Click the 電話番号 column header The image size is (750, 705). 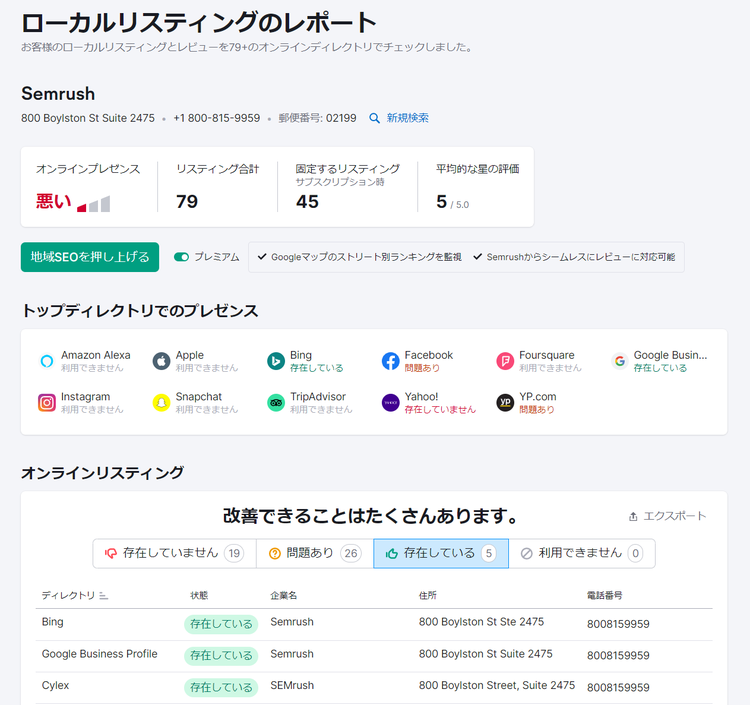[605, 595]
